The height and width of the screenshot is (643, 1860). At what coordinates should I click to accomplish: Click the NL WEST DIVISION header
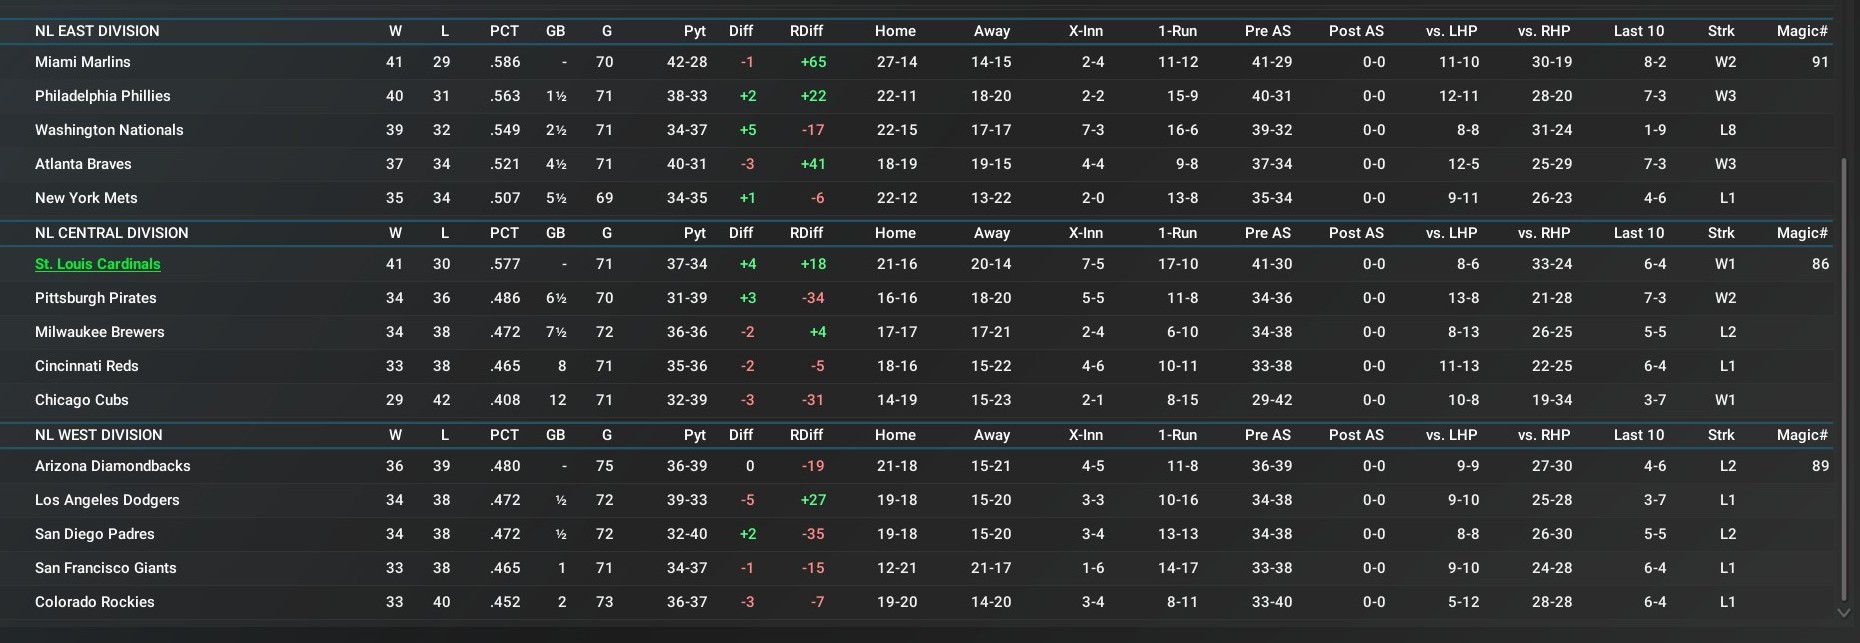pyautogui.click(x=98, y=435)
